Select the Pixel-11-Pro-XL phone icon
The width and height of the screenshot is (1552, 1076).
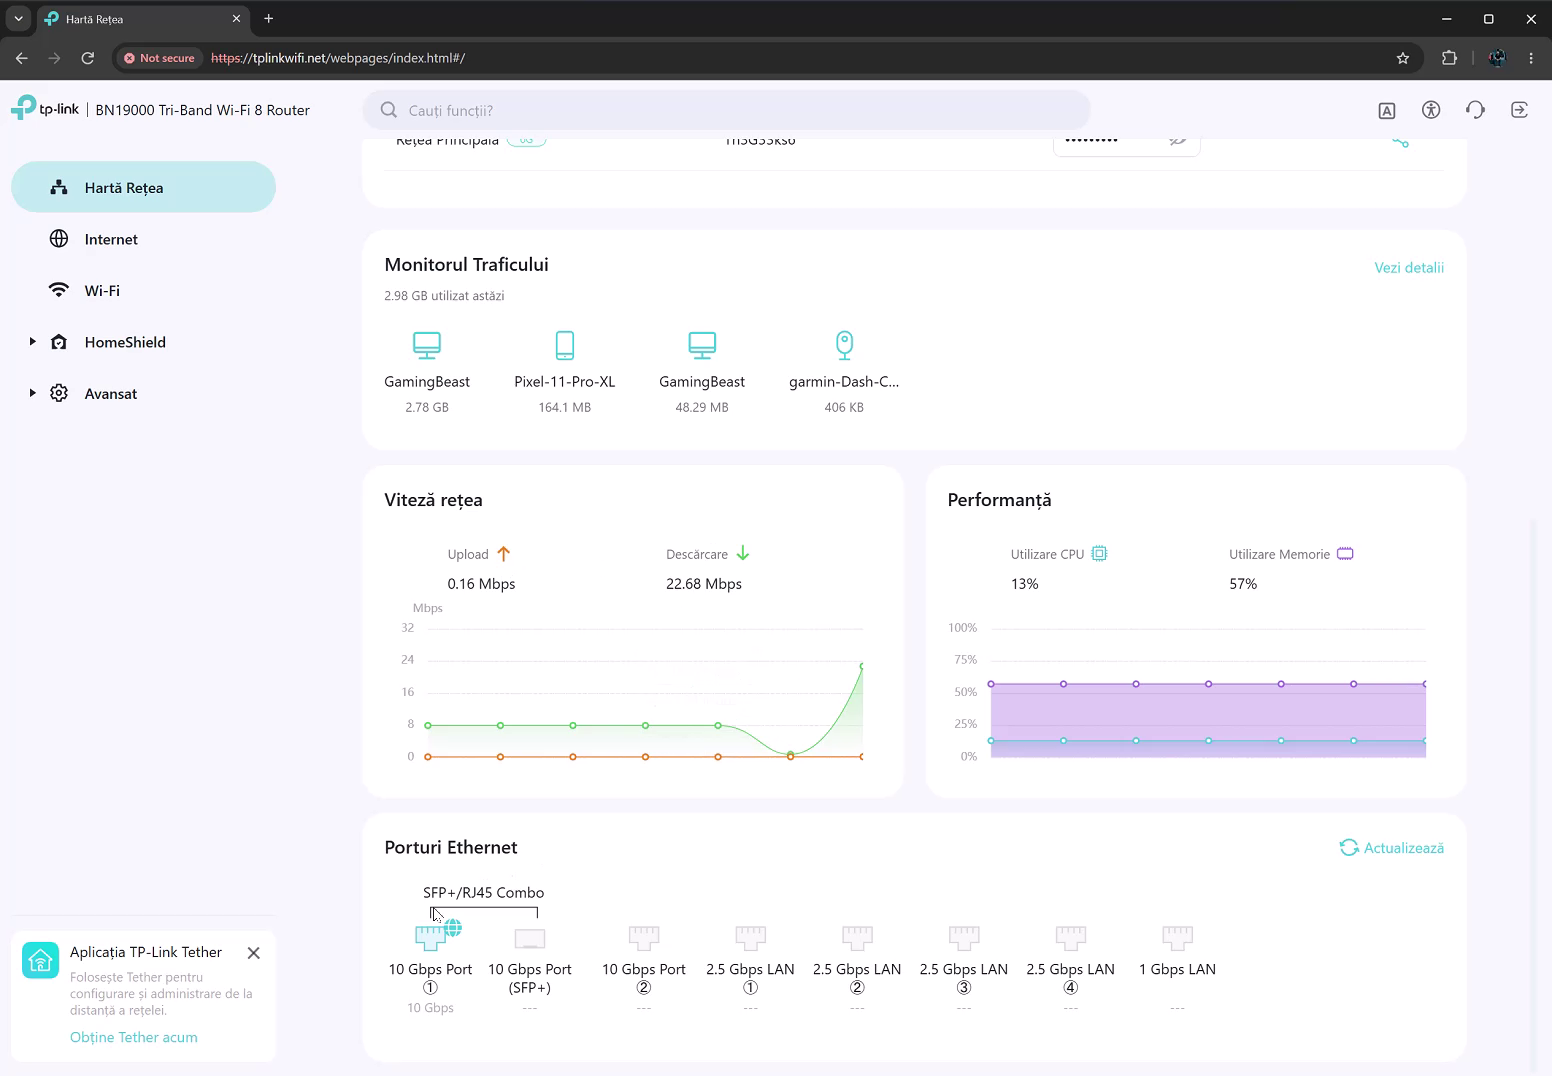(x=565, y=345)
